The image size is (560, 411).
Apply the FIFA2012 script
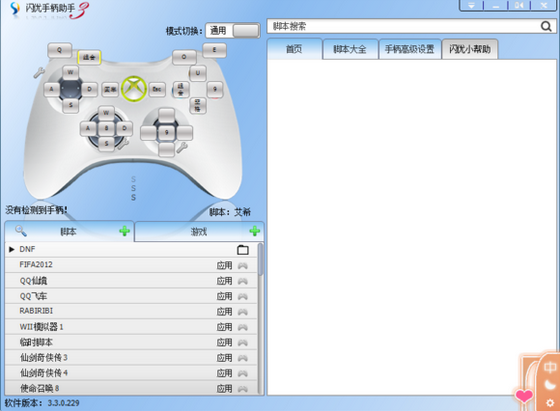[x=225, y=265]
